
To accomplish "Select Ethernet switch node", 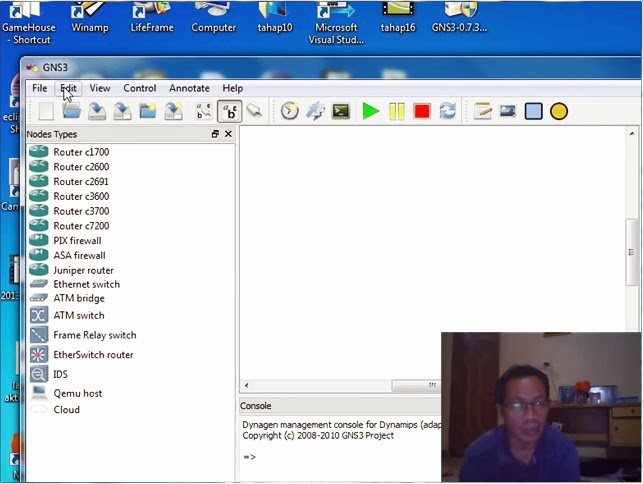I will 75,284.
